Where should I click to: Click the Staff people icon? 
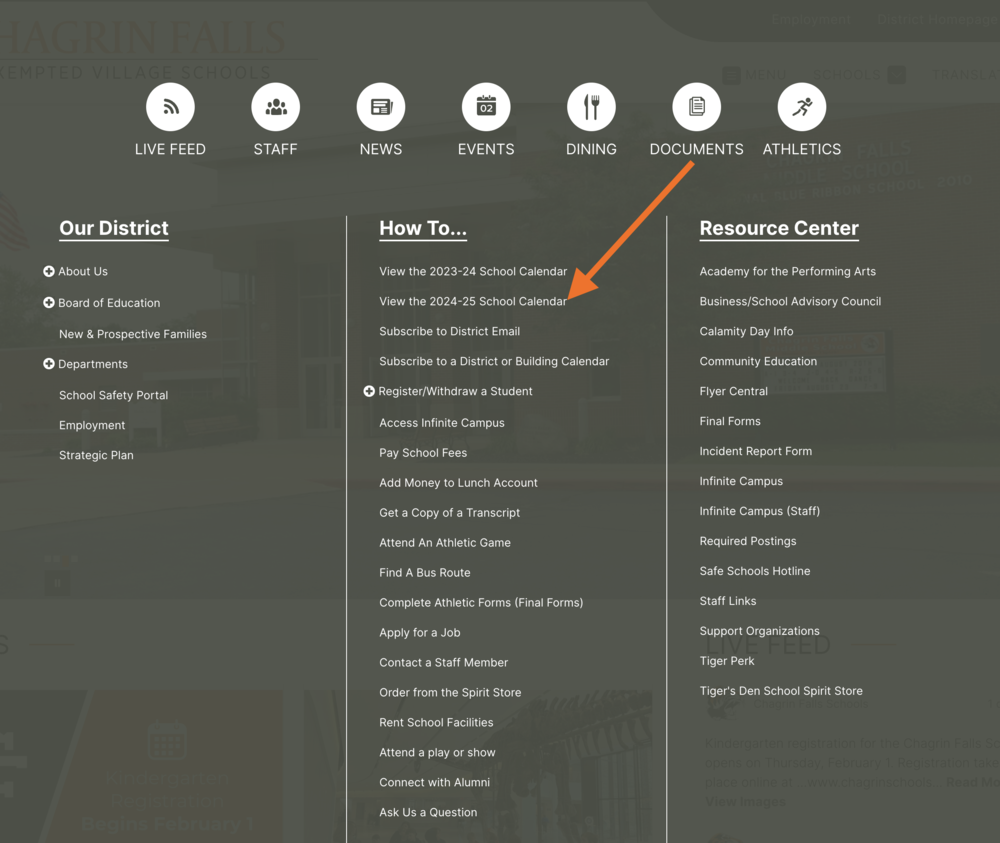275,107
